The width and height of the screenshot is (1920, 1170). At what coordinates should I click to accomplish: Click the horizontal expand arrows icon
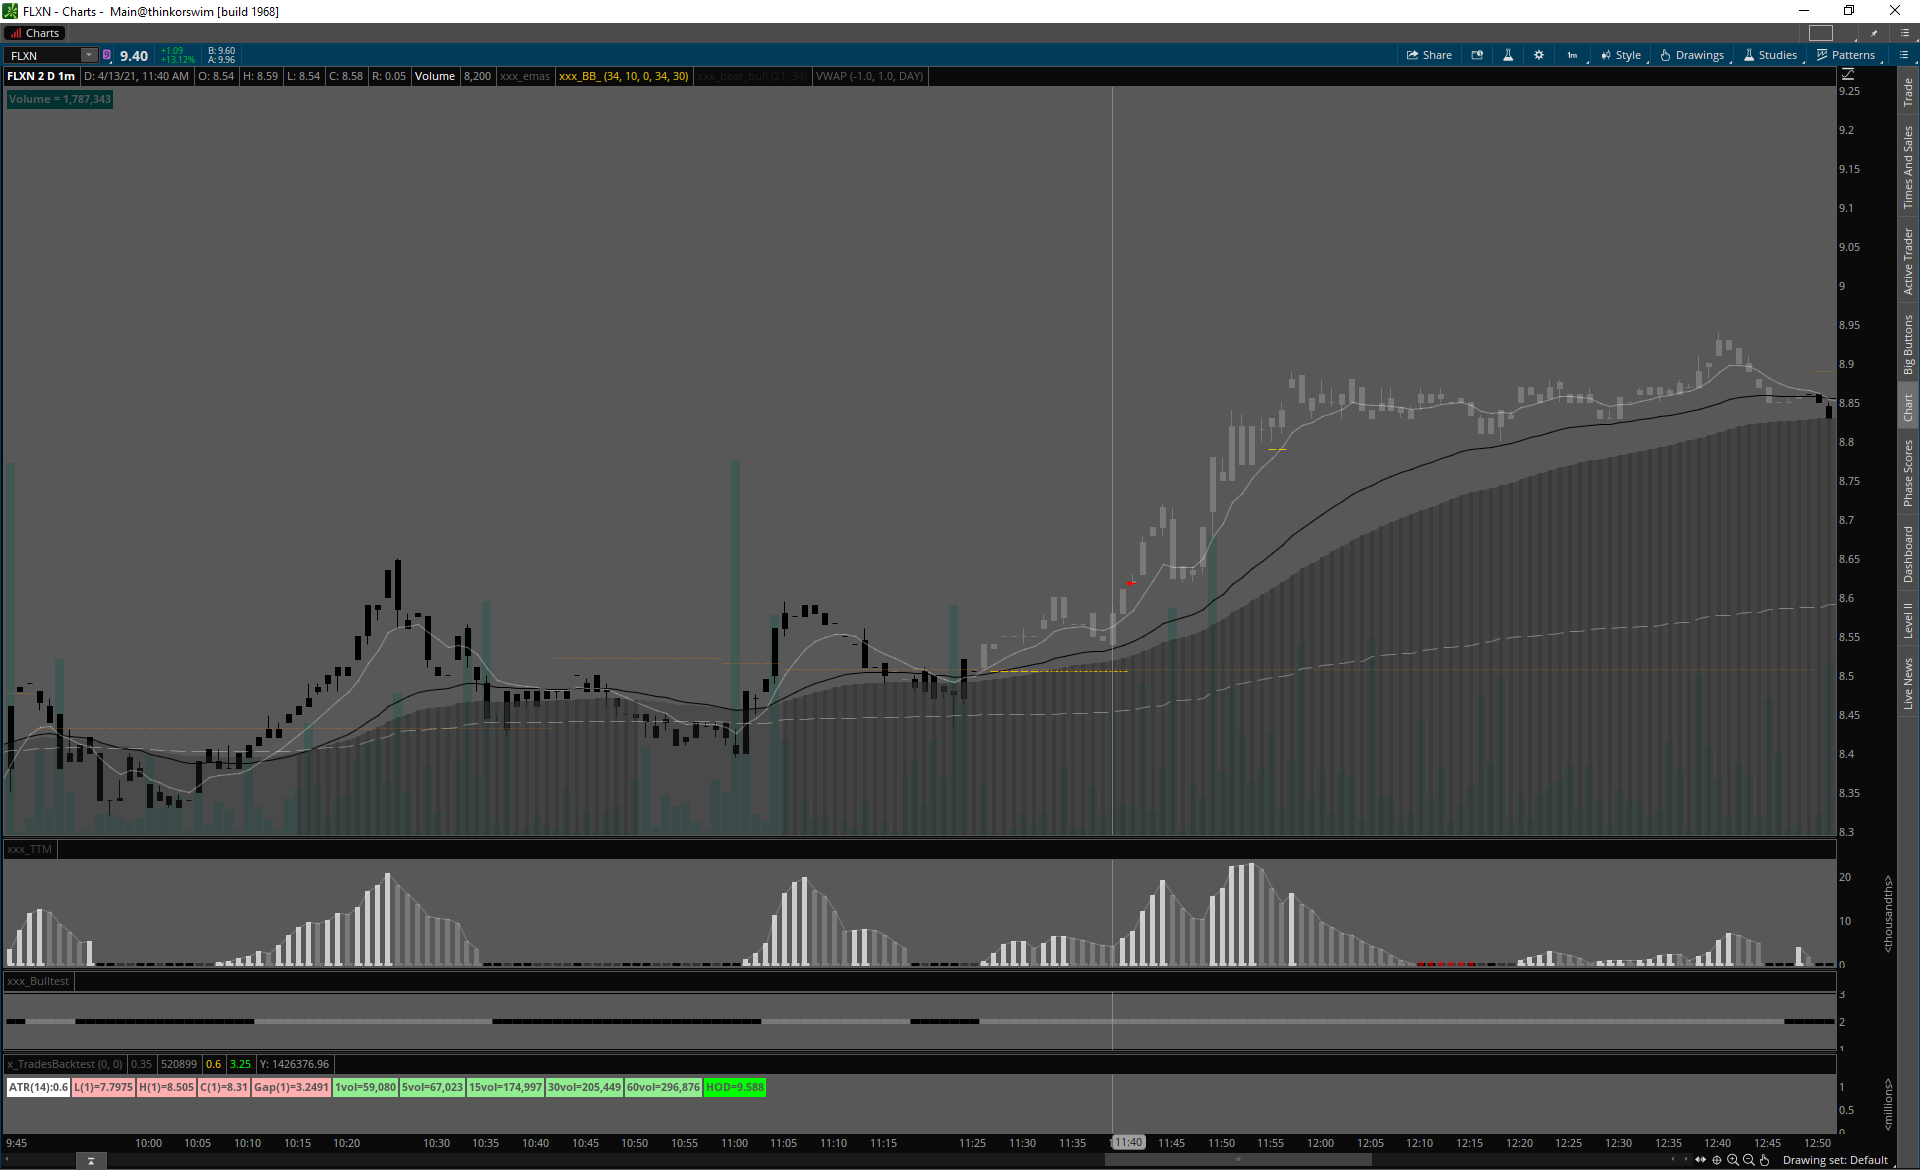(x=1700, y=1160)
